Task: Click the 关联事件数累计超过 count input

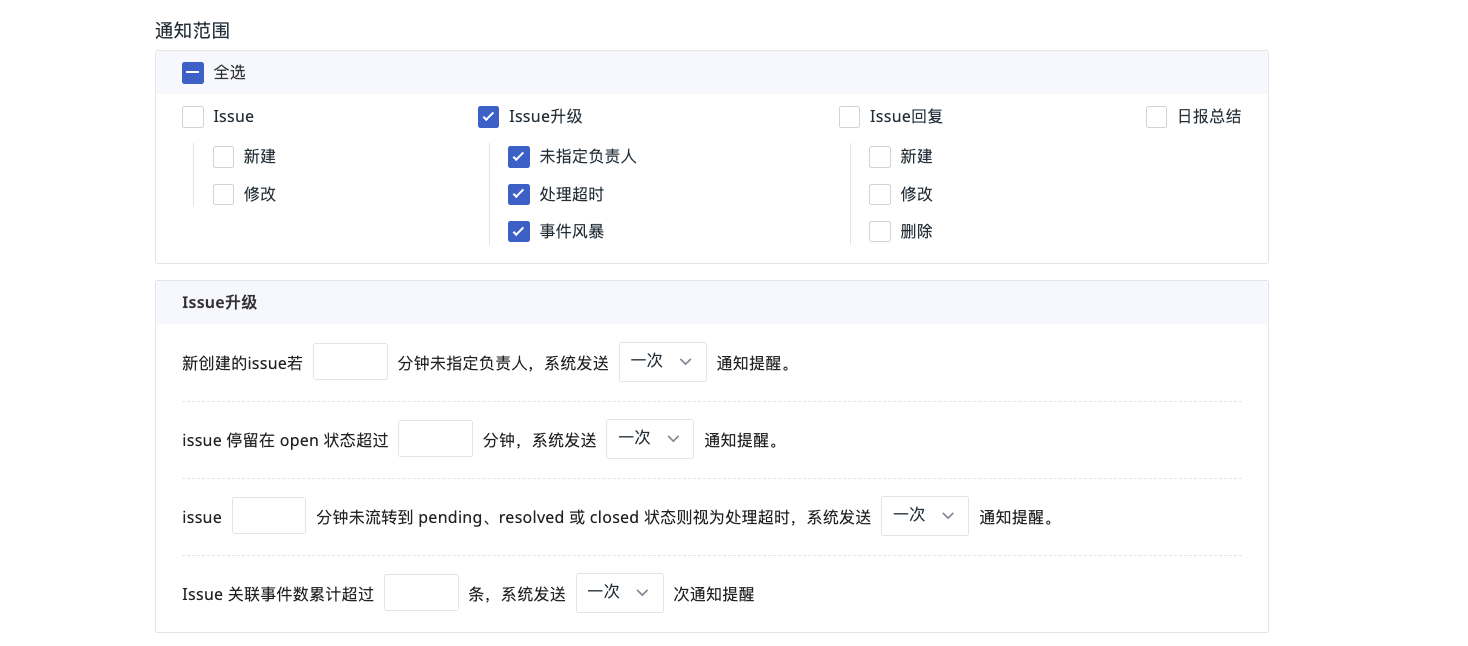Action: [x=421, y=593]
